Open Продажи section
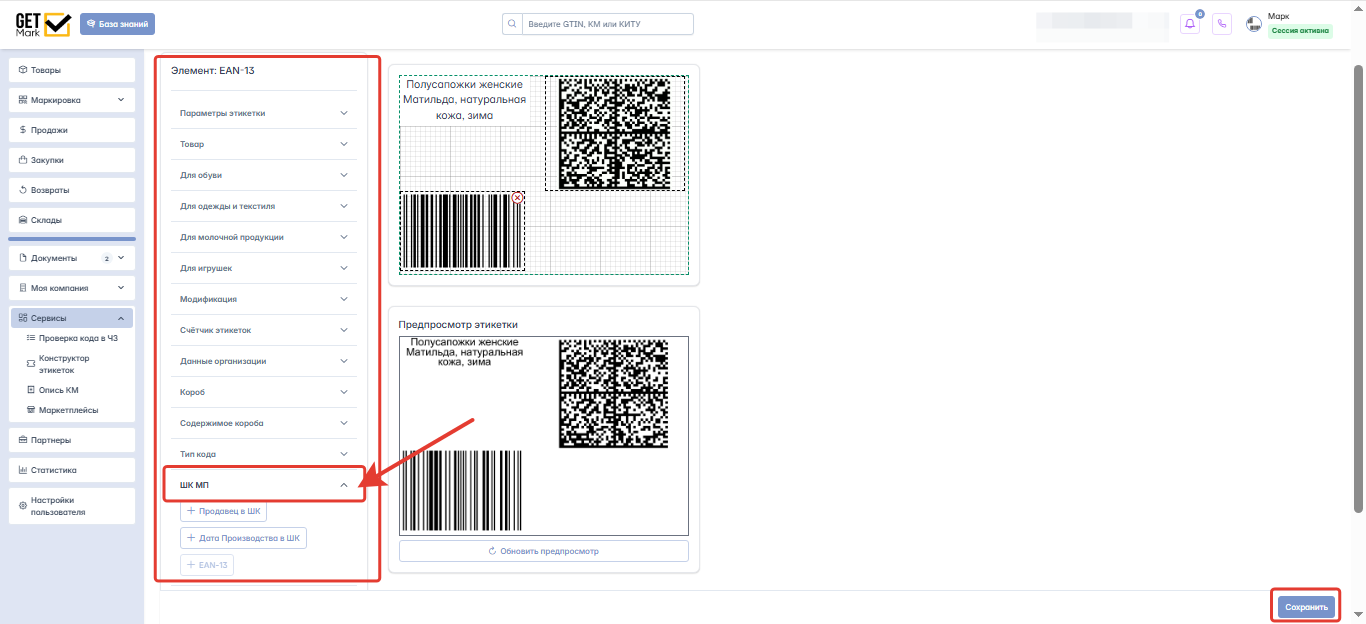The height and width of the screenshot is (624, 1366). (x=72, y=130)
